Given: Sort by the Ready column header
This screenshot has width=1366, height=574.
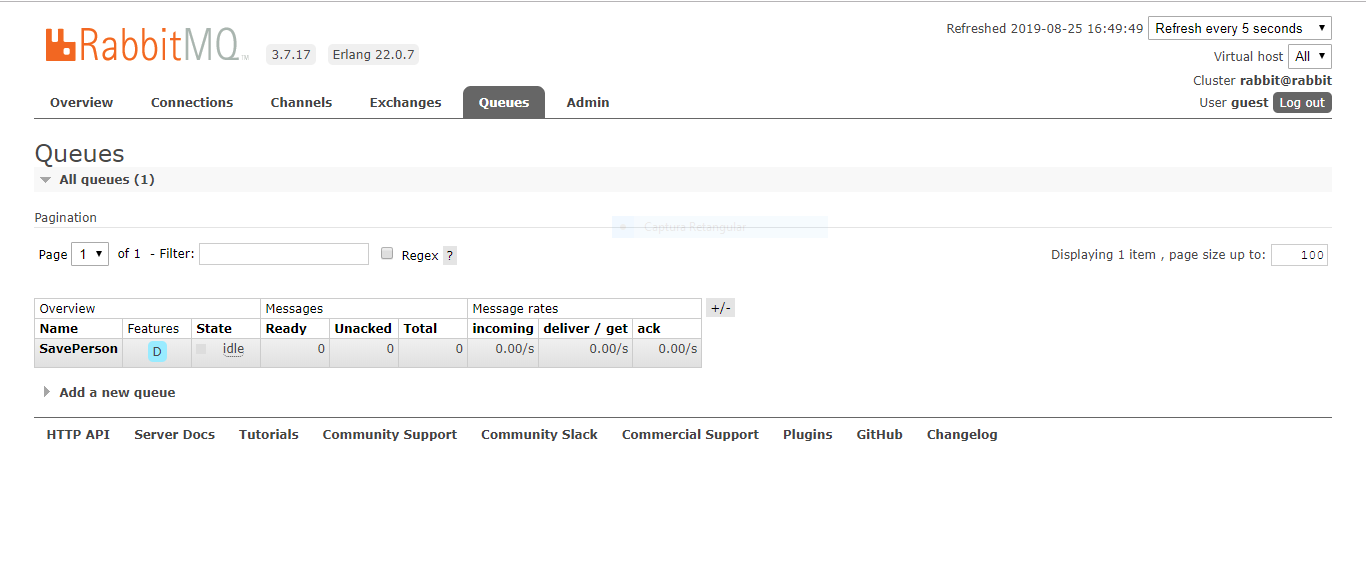Looking at the screenshot, I should (x=286, y=328).
